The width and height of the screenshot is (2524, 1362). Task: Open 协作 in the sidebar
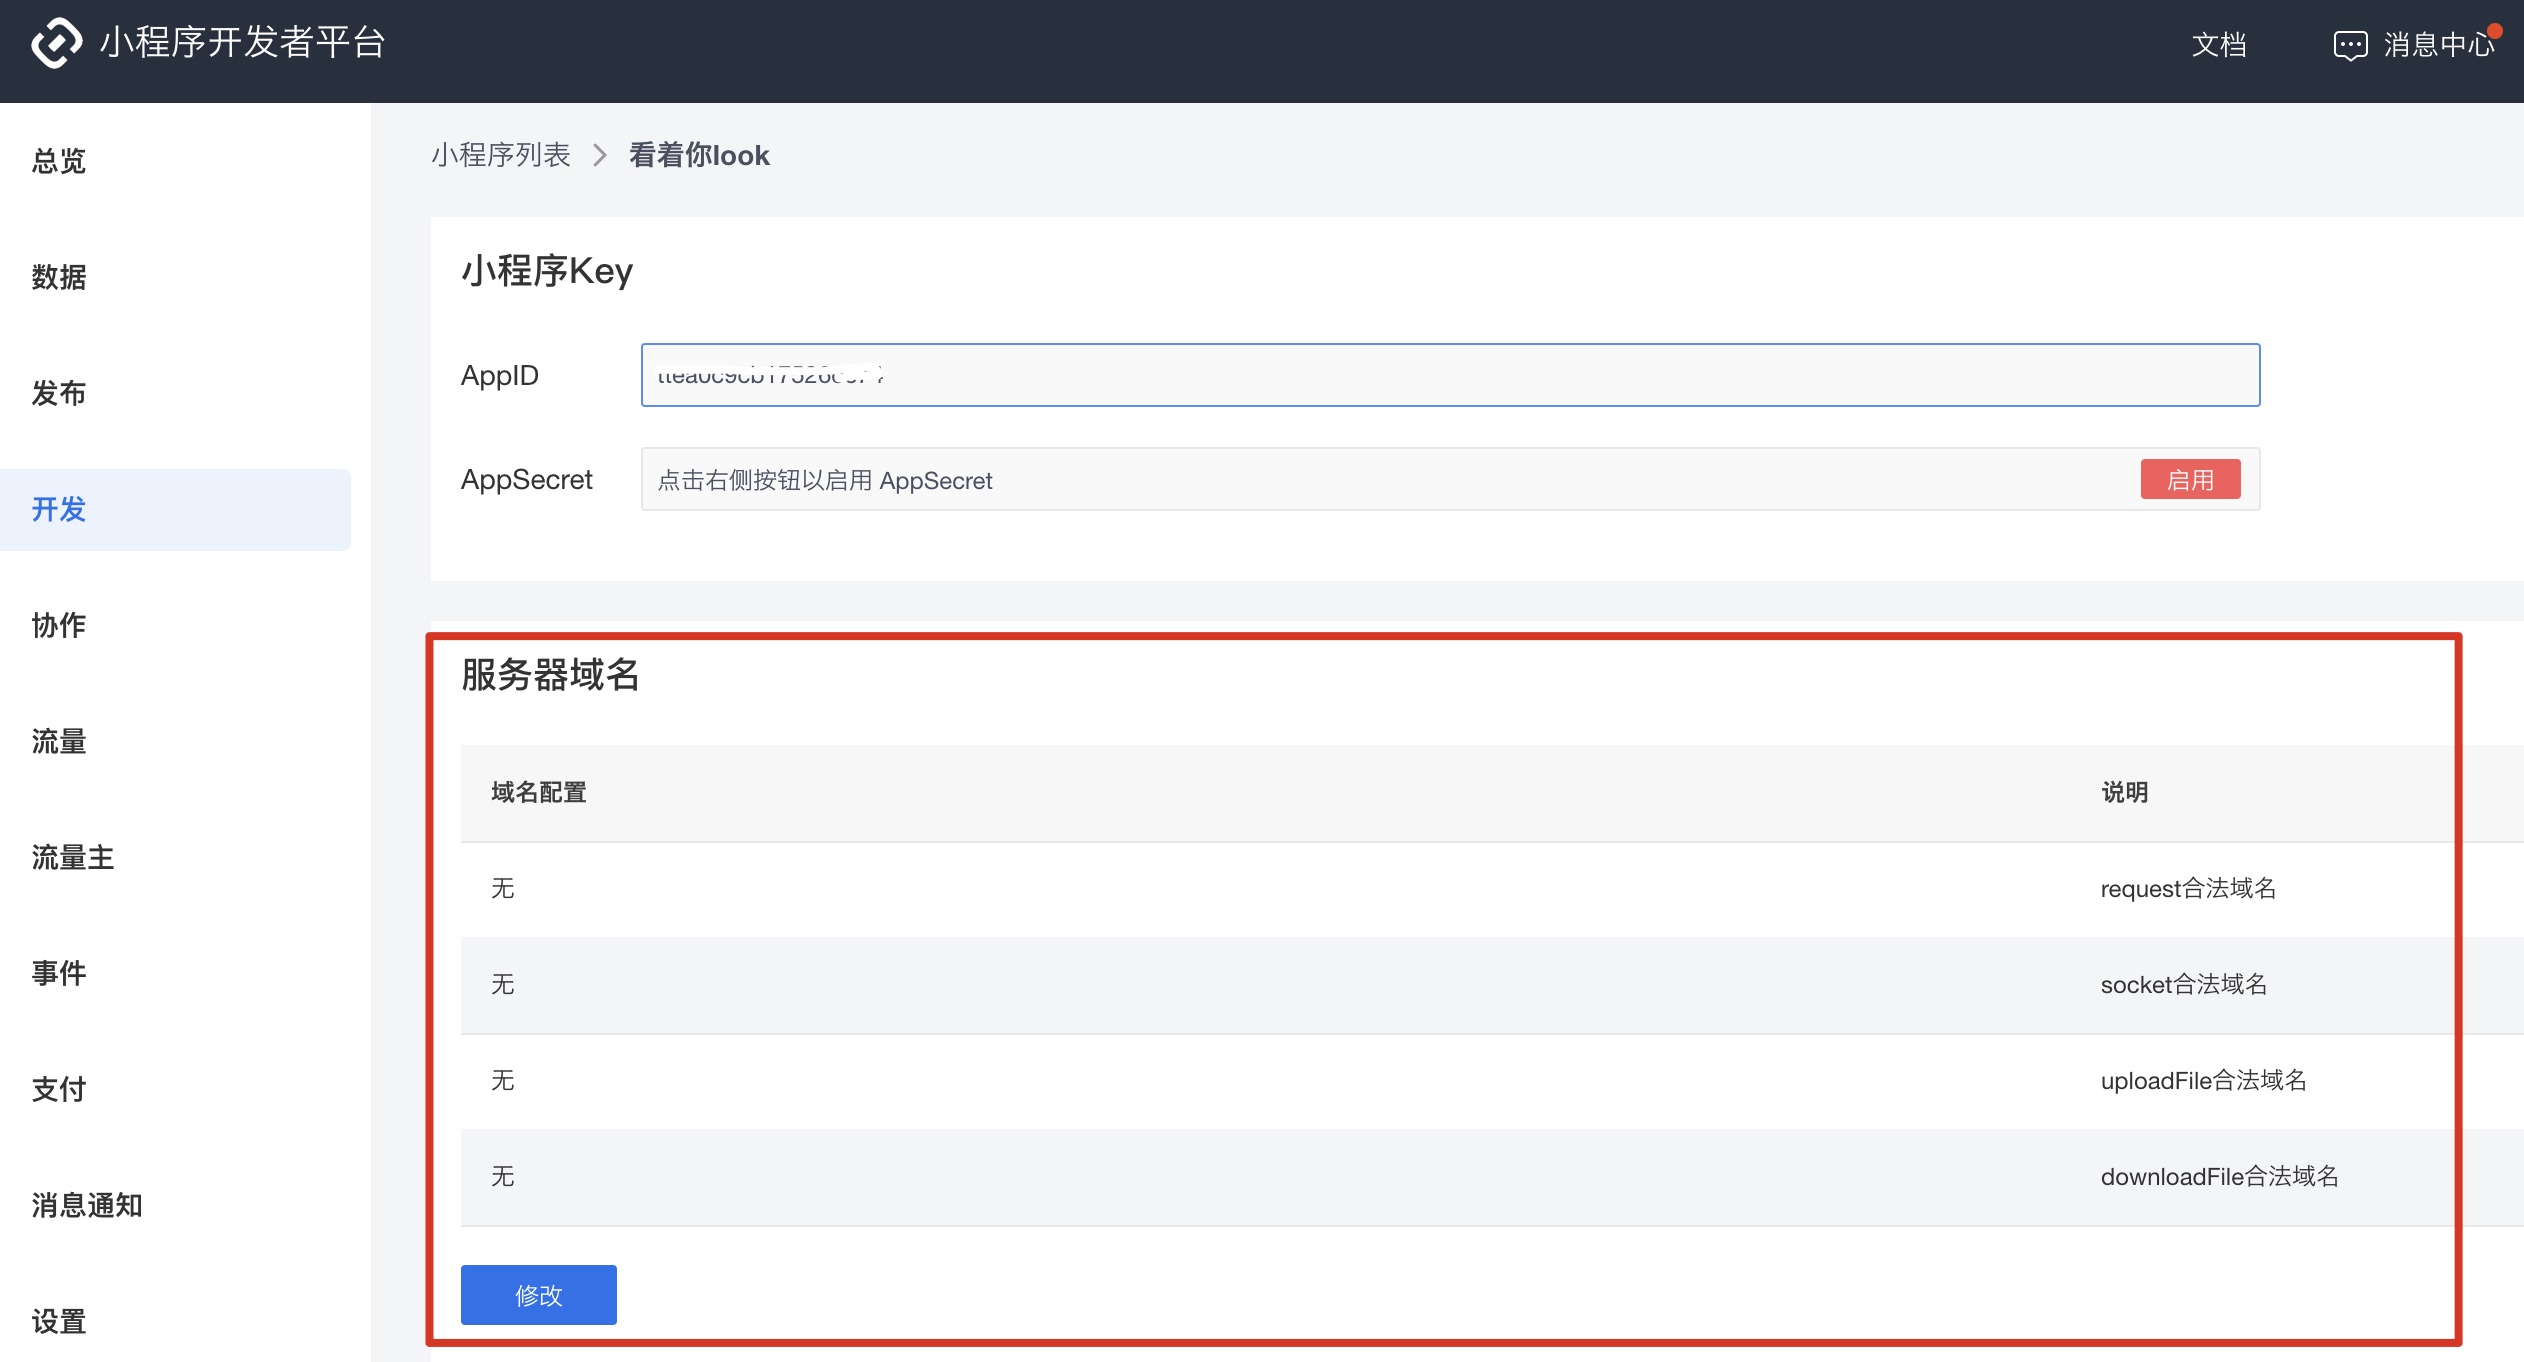[x=59, y=625]
